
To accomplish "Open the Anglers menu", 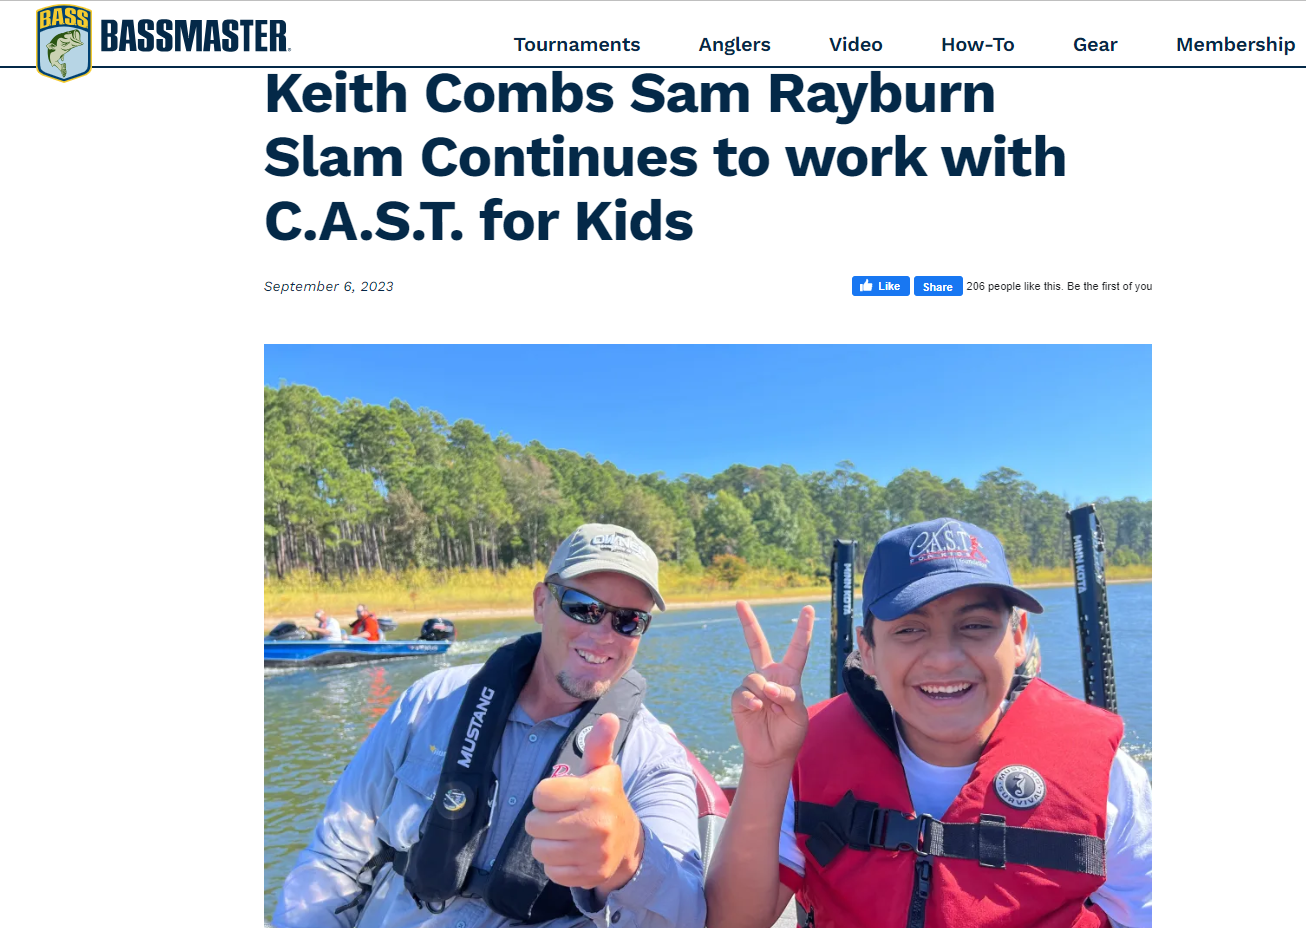I will pyautogui.click(x=735, y=44).
